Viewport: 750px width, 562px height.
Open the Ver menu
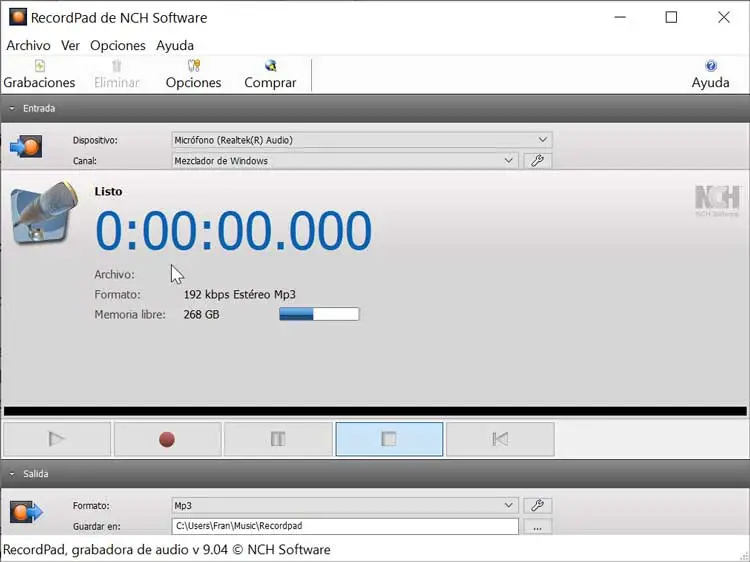tap(70, 45)
